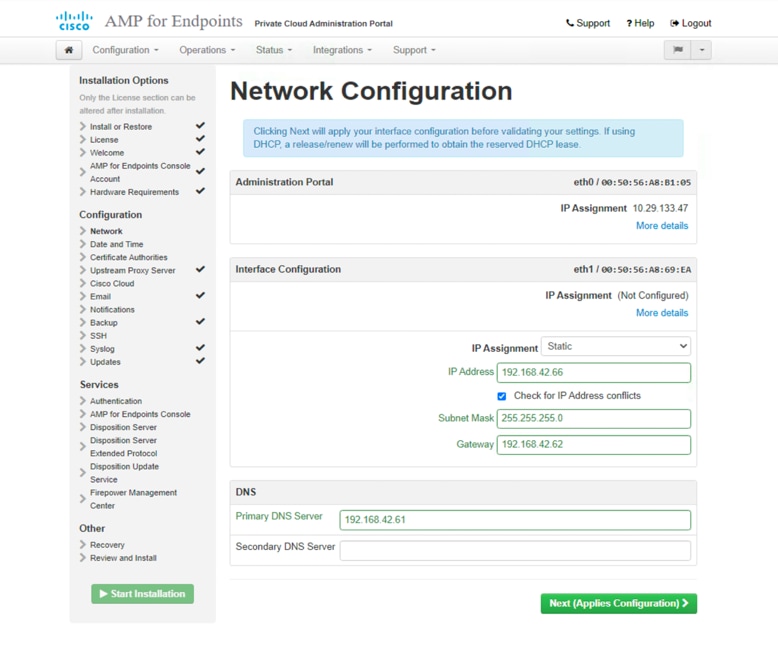This screenshot has height=653, width=778.
Task: Select Email in sidebar
Action: [100, 297]
